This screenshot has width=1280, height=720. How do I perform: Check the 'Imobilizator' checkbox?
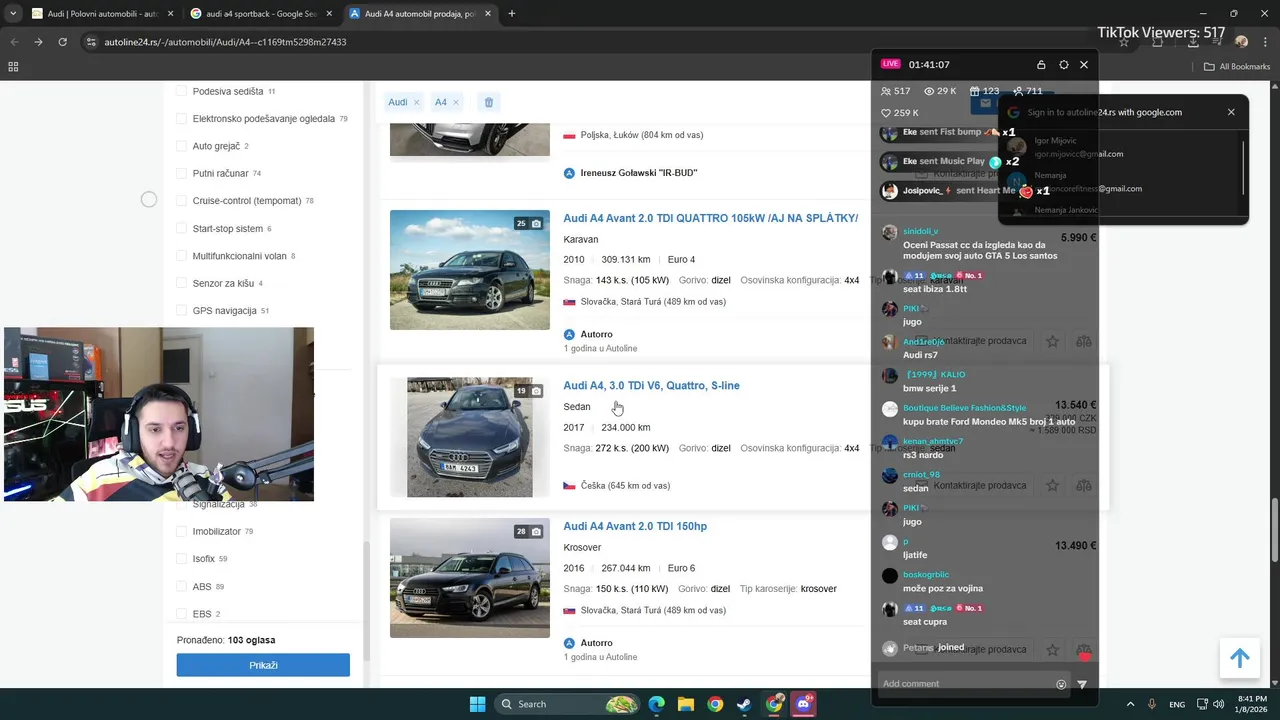(181, 531)
